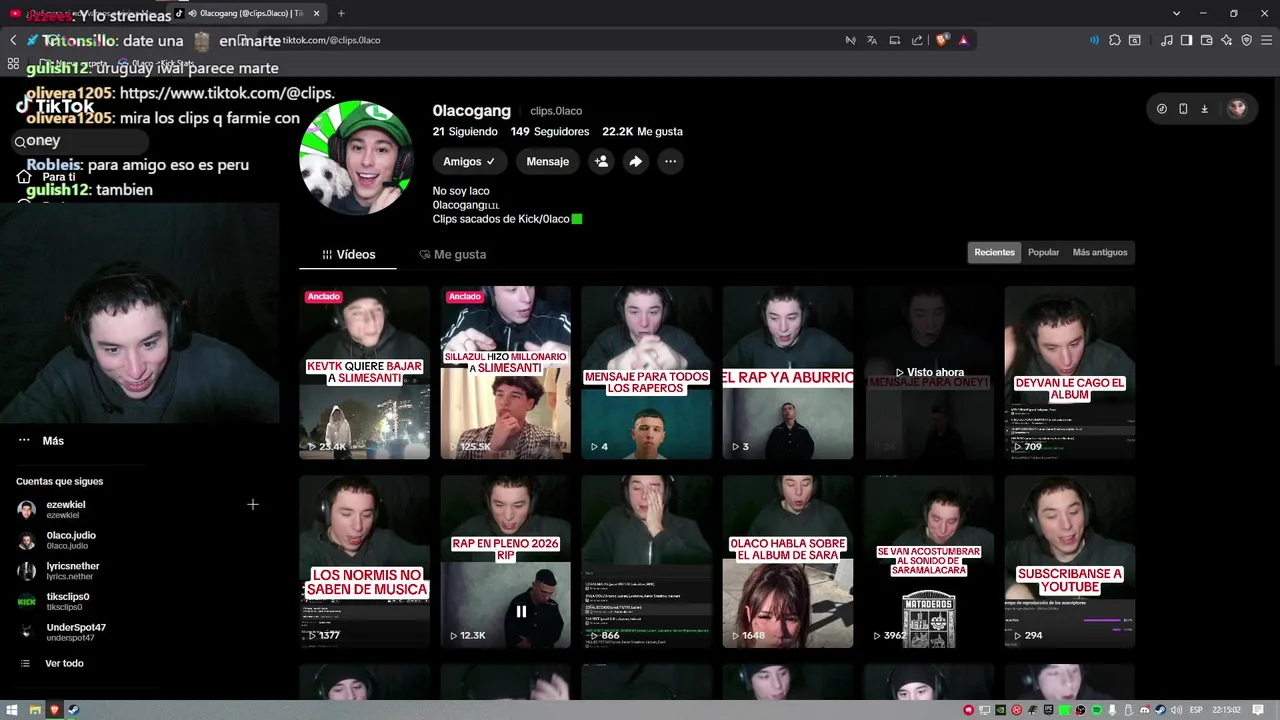The image size is (1280, 720).
Task: Pause the RAP EN PLENO 2026 preview
Action: (x=521, y=611)
